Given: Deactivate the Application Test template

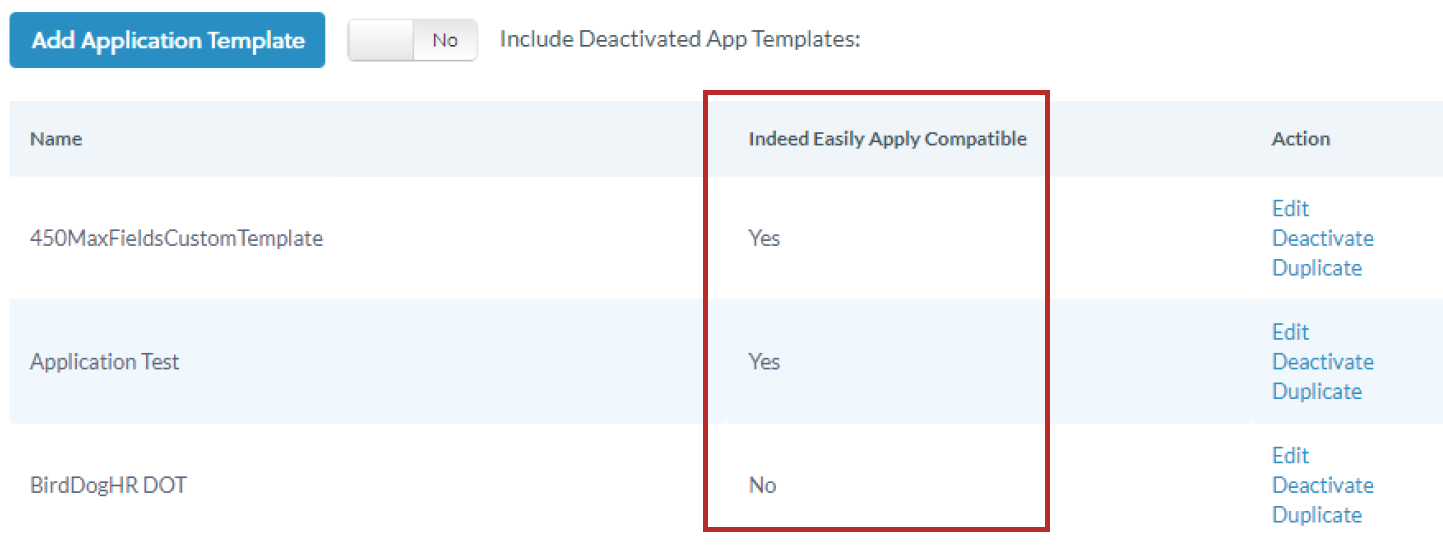Looking at the screenshot, I should coord(1322,362).
